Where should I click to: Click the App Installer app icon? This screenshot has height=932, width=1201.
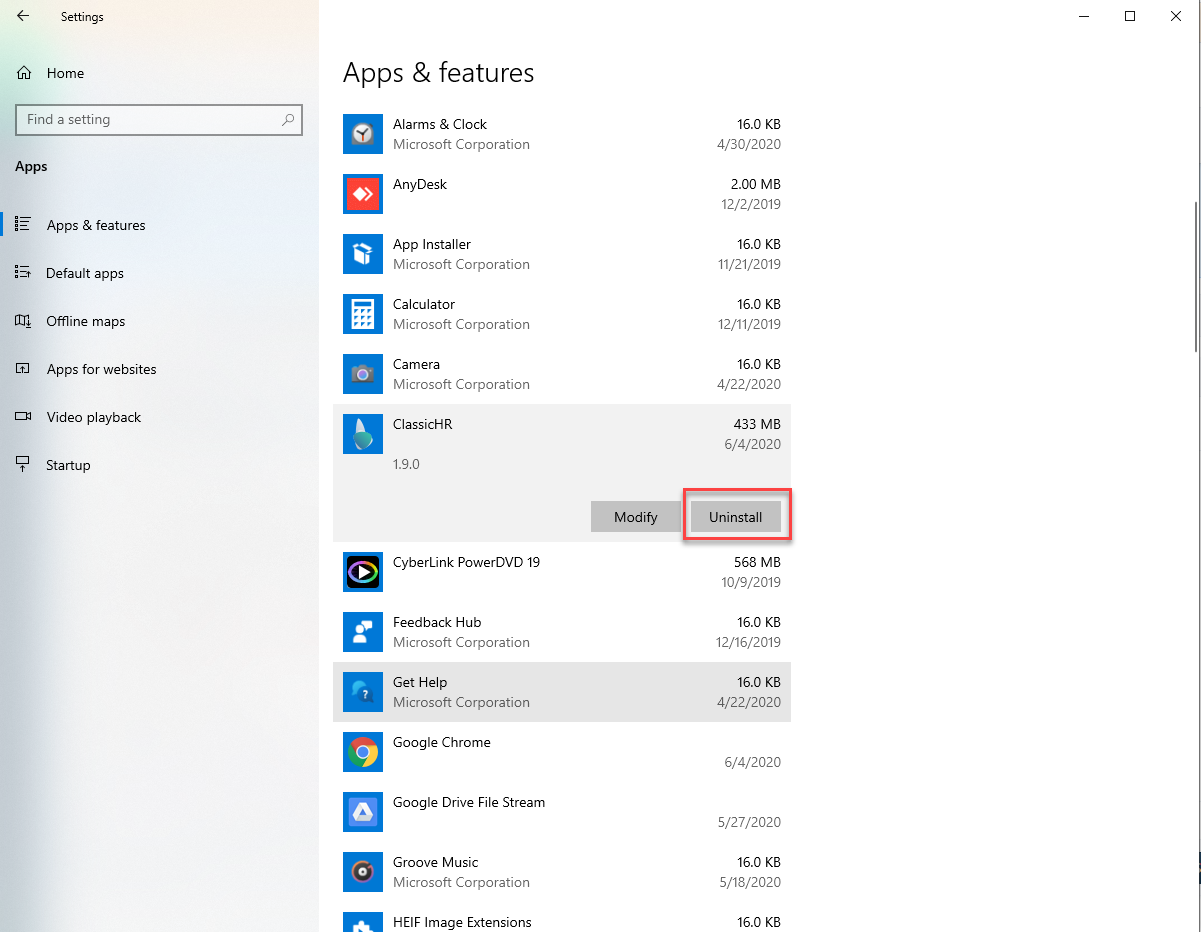click(x=363, y=254)
